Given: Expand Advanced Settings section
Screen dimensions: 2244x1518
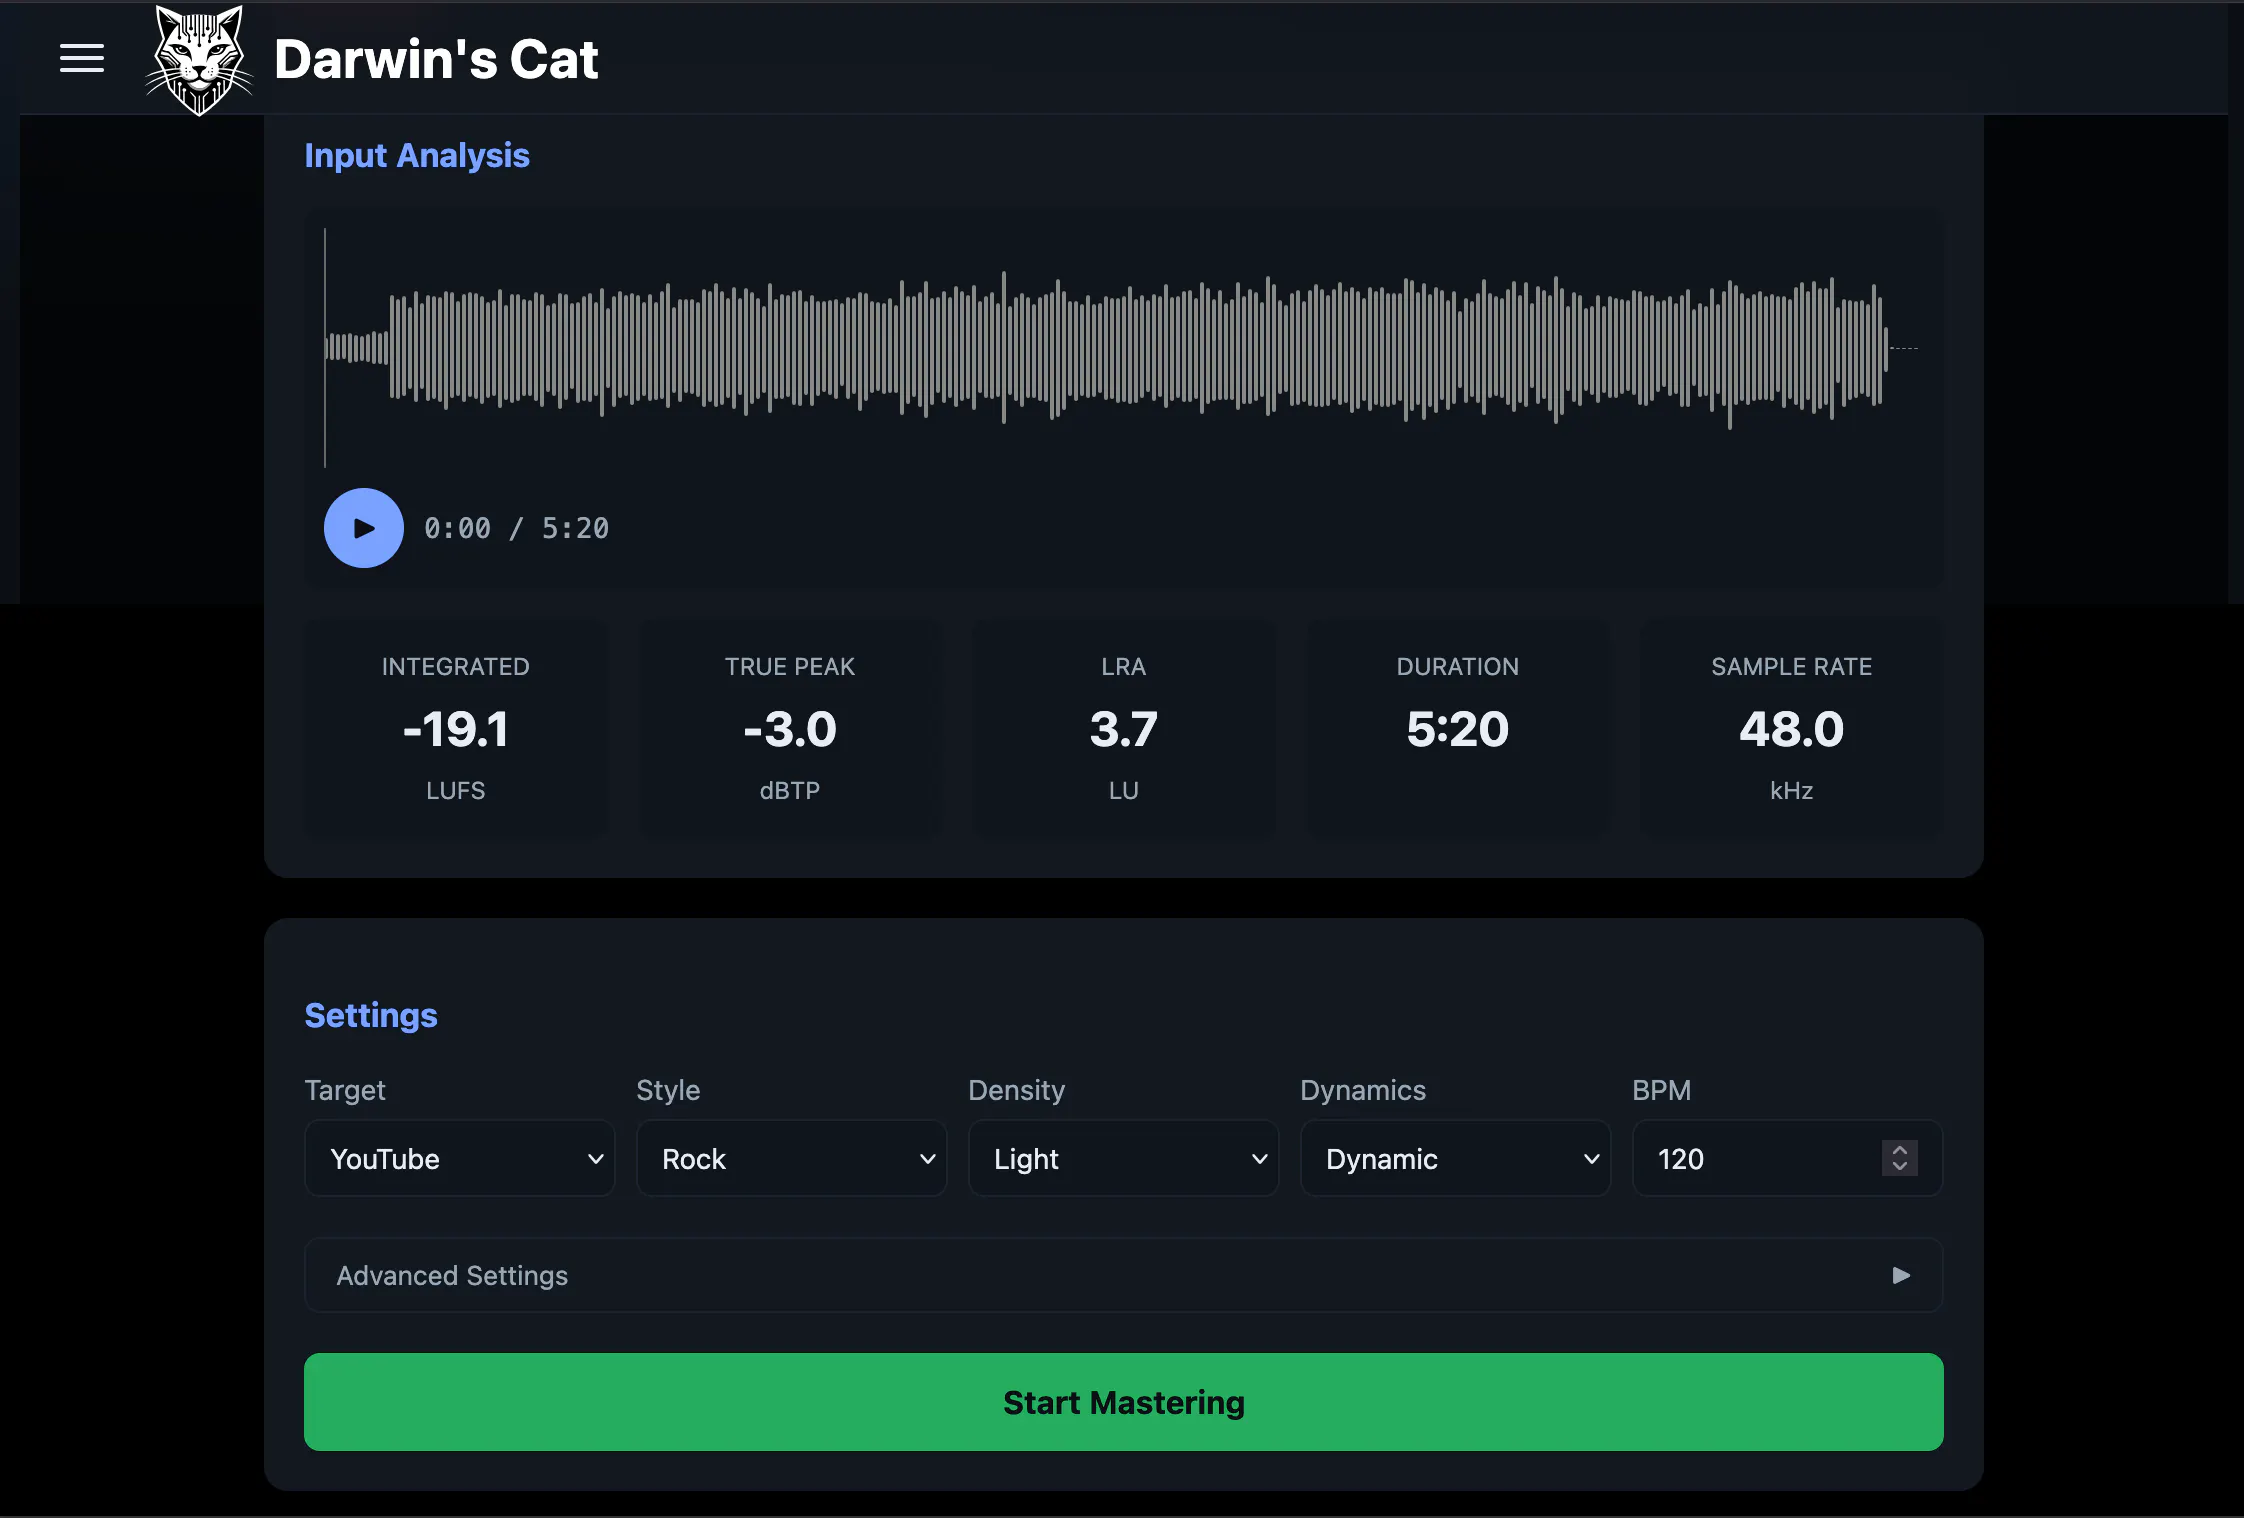Looking at the screenshot, I should click(x=1124, y=1275).
